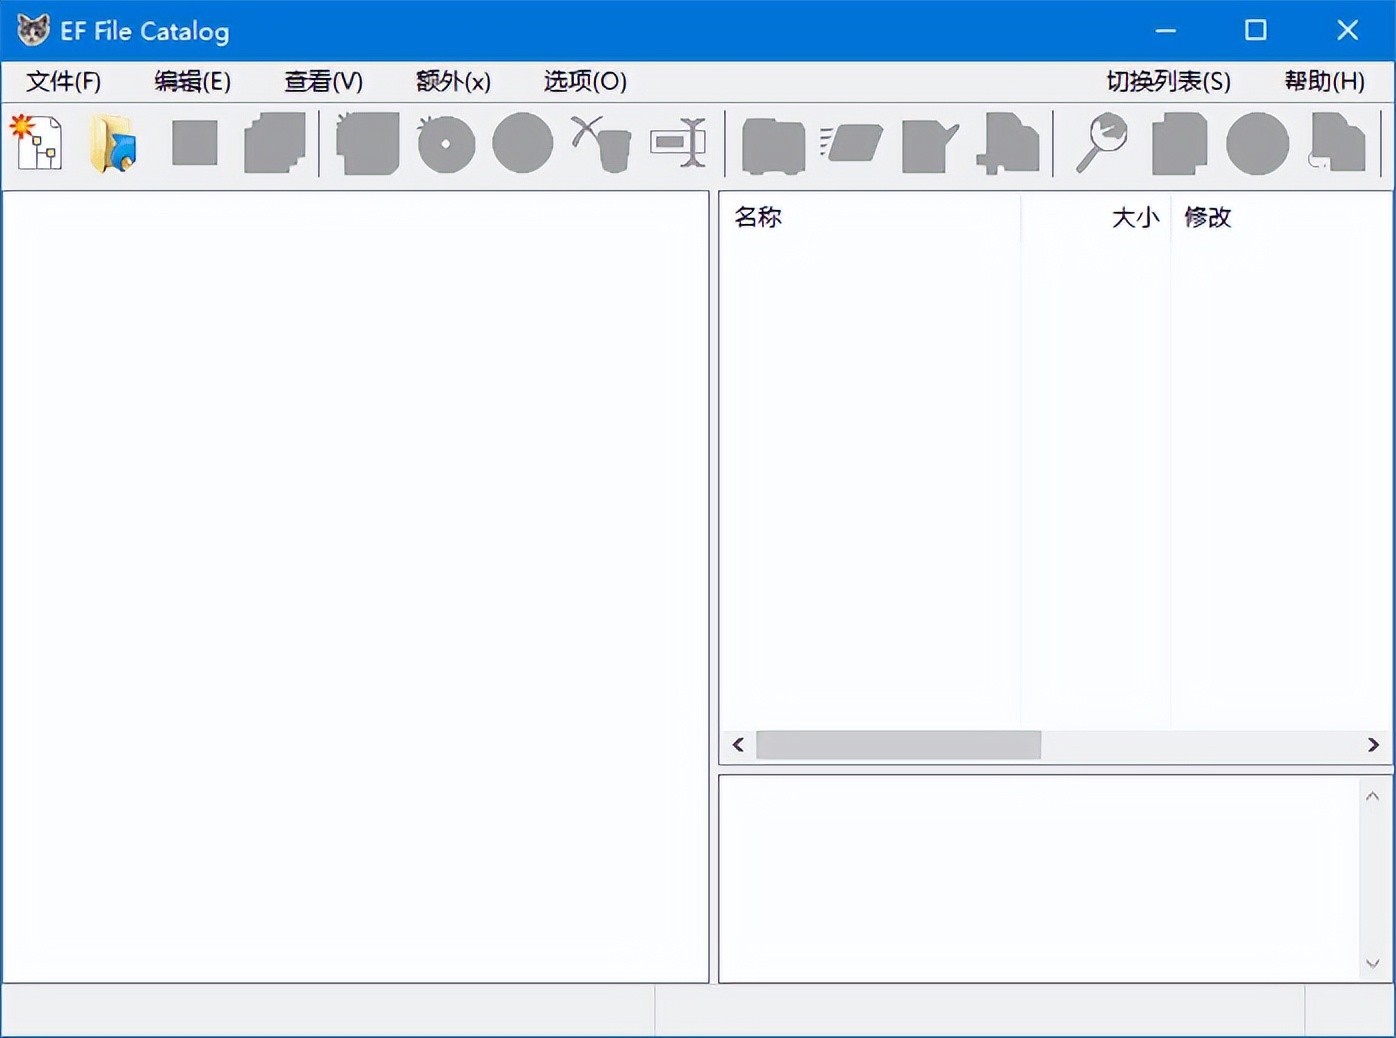
Task: Click the rename/edit entry icon
Action: click(x=929, y=144)
